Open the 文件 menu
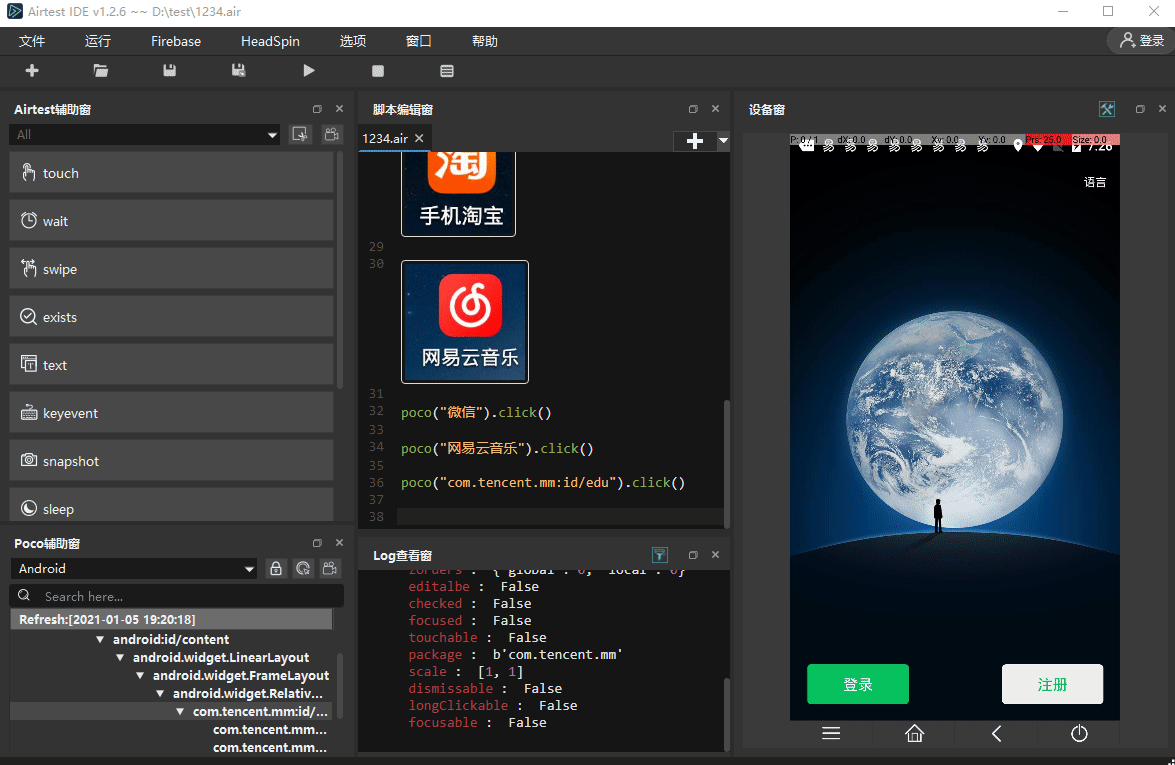 tap(32, 41)
